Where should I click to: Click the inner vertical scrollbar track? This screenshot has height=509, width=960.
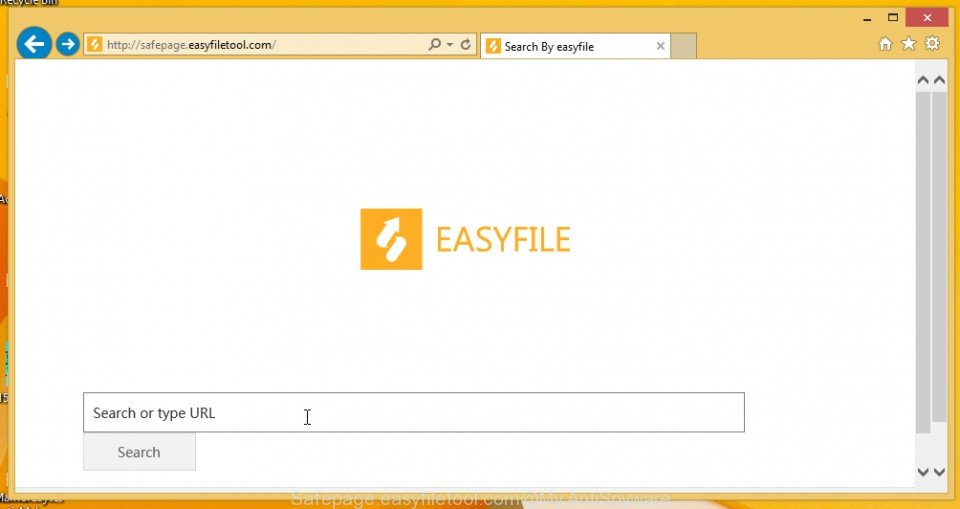click(x=923, y=263)
